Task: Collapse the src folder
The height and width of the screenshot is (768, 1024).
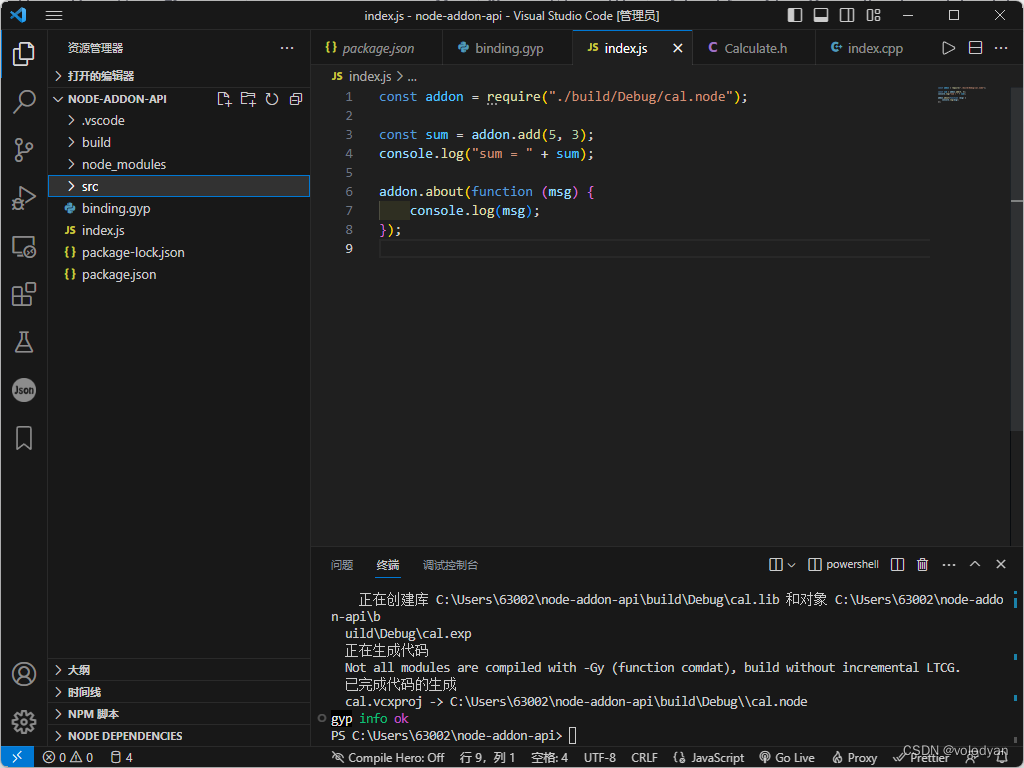Action: click(90, 186)
